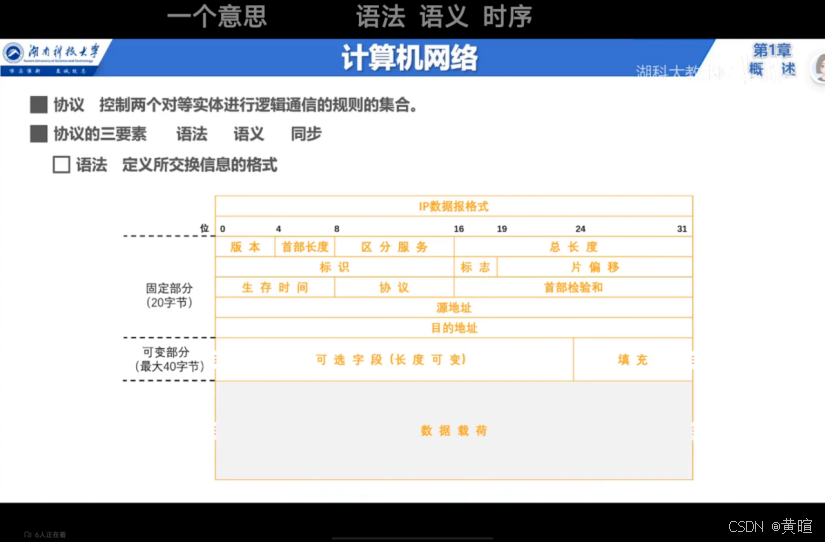Click the 6人正在看 viewer count text
Screen dimensions: 825x543
51,535
